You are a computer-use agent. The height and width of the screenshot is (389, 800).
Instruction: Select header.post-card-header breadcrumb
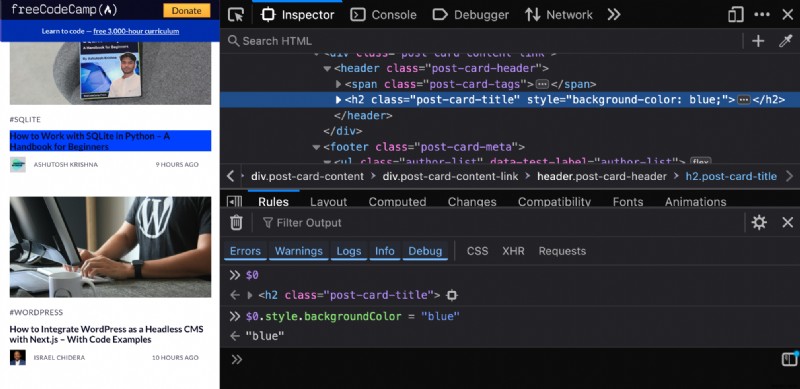click(602, 177)
